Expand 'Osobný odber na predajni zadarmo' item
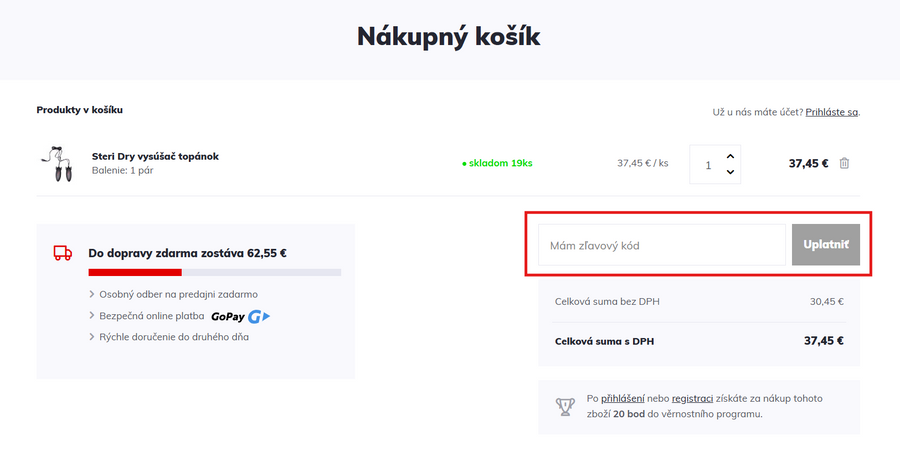900x449 pixels. pyautogui.click(x=173, y=294)
